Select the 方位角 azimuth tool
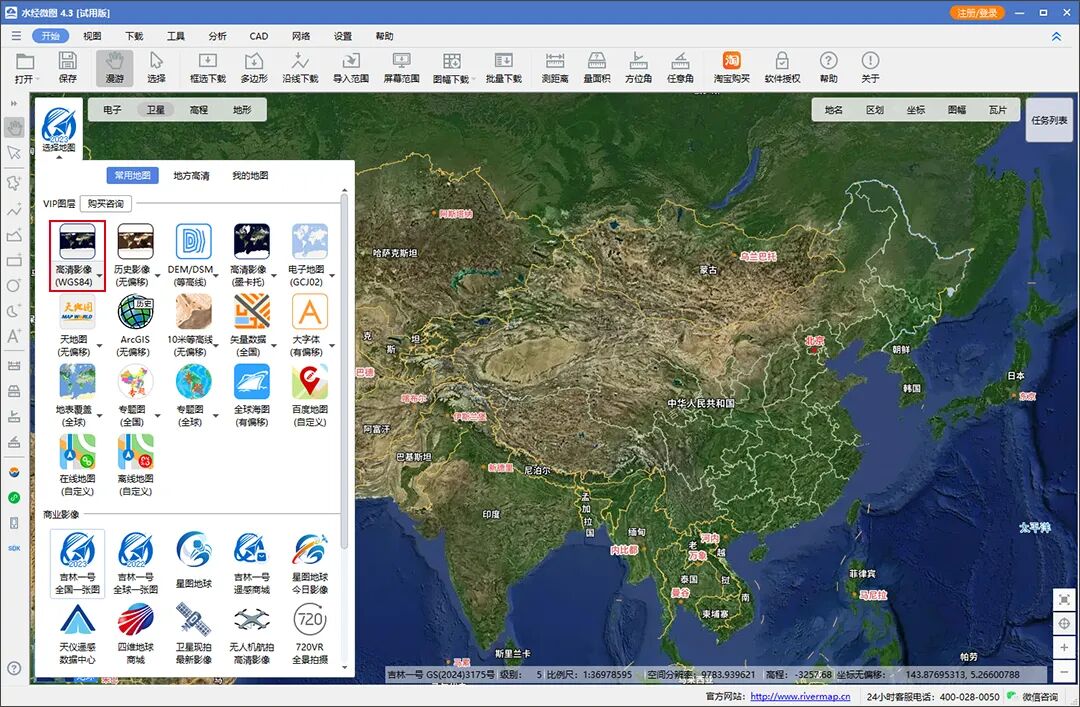Image resolution: width=1080 pixels, height=707 pixels. click(638, 68)
